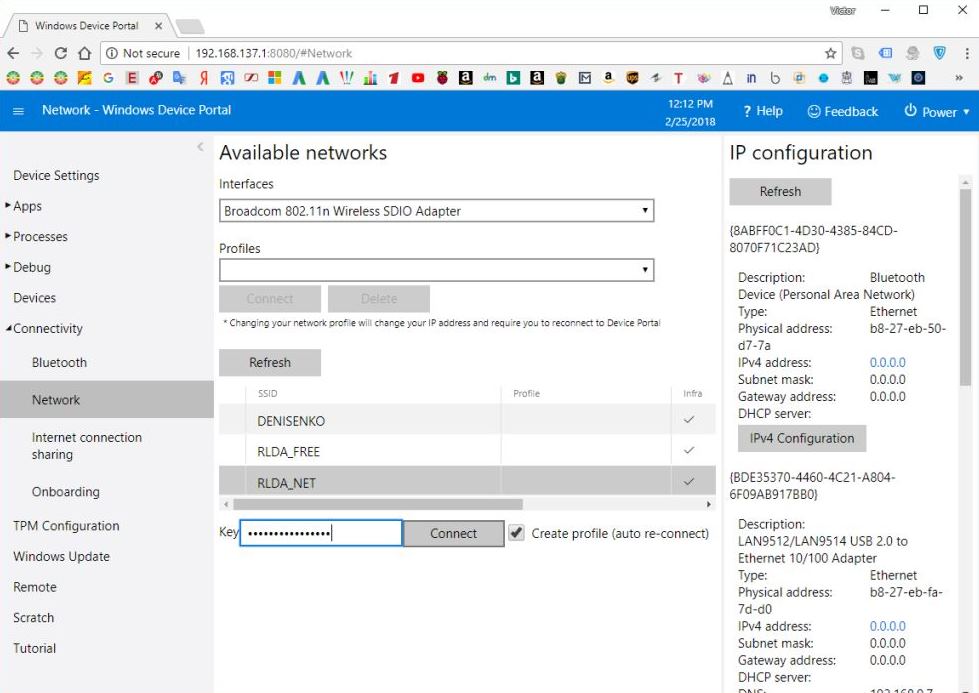979x693 pixels.
Task: Collapse the Connectivity tree section
Action: 8,328
